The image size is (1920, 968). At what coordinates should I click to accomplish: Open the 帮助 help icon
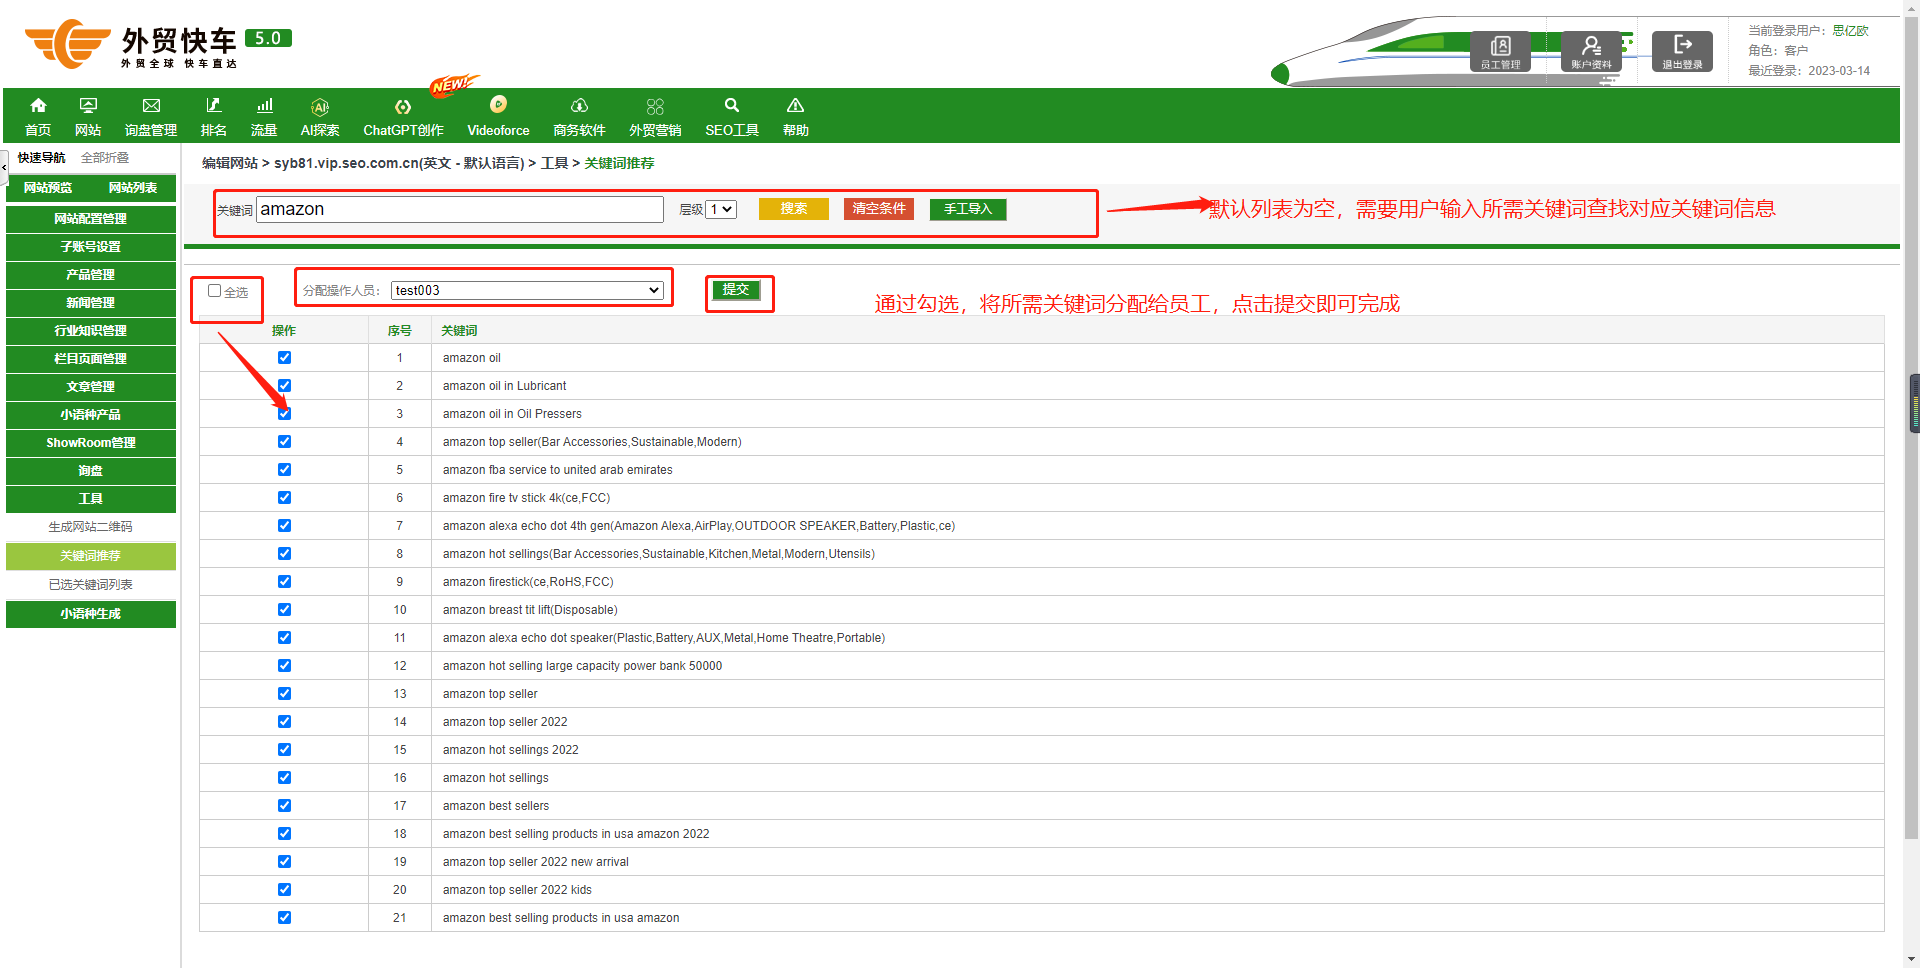(795, 106)
